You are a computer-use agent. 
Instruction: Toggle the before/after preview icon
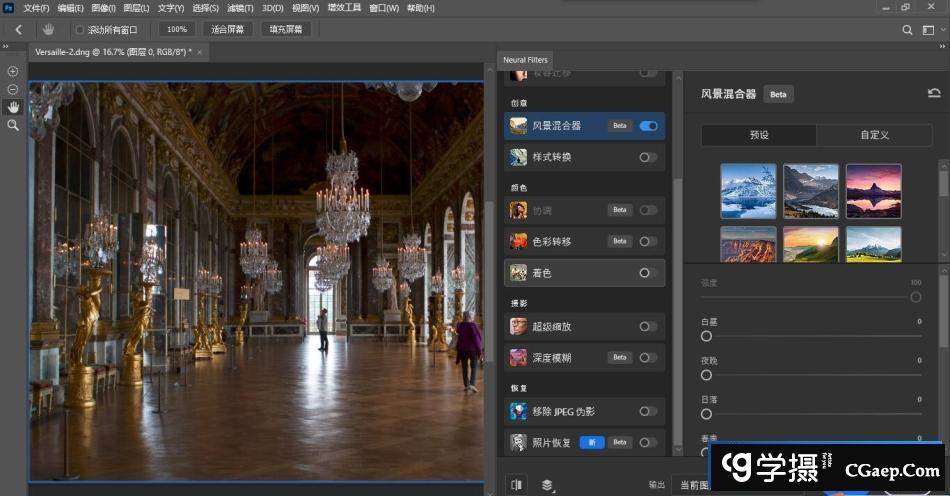point(516,485)
